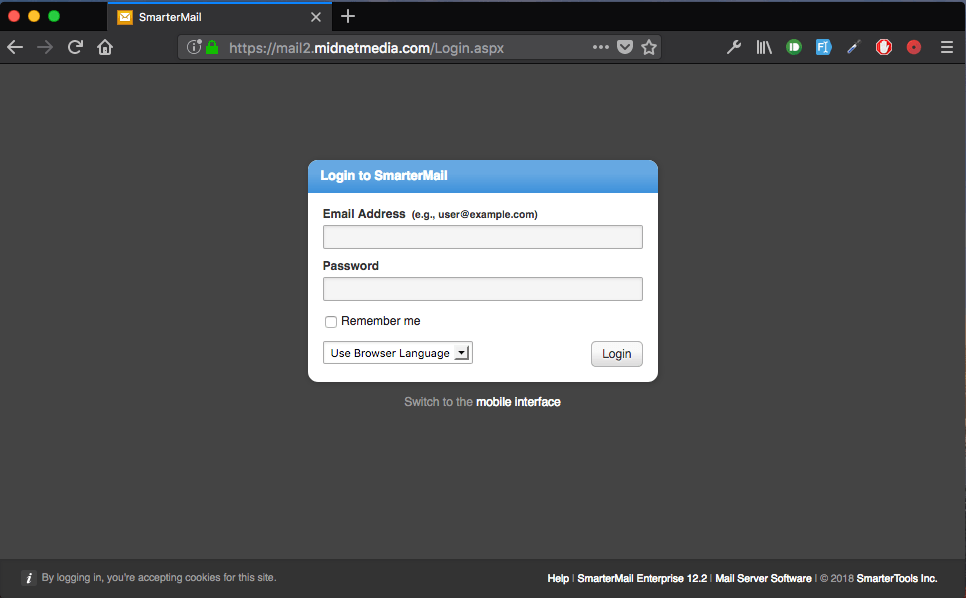Open the page actions ellipsis menu

coord(600,47)
